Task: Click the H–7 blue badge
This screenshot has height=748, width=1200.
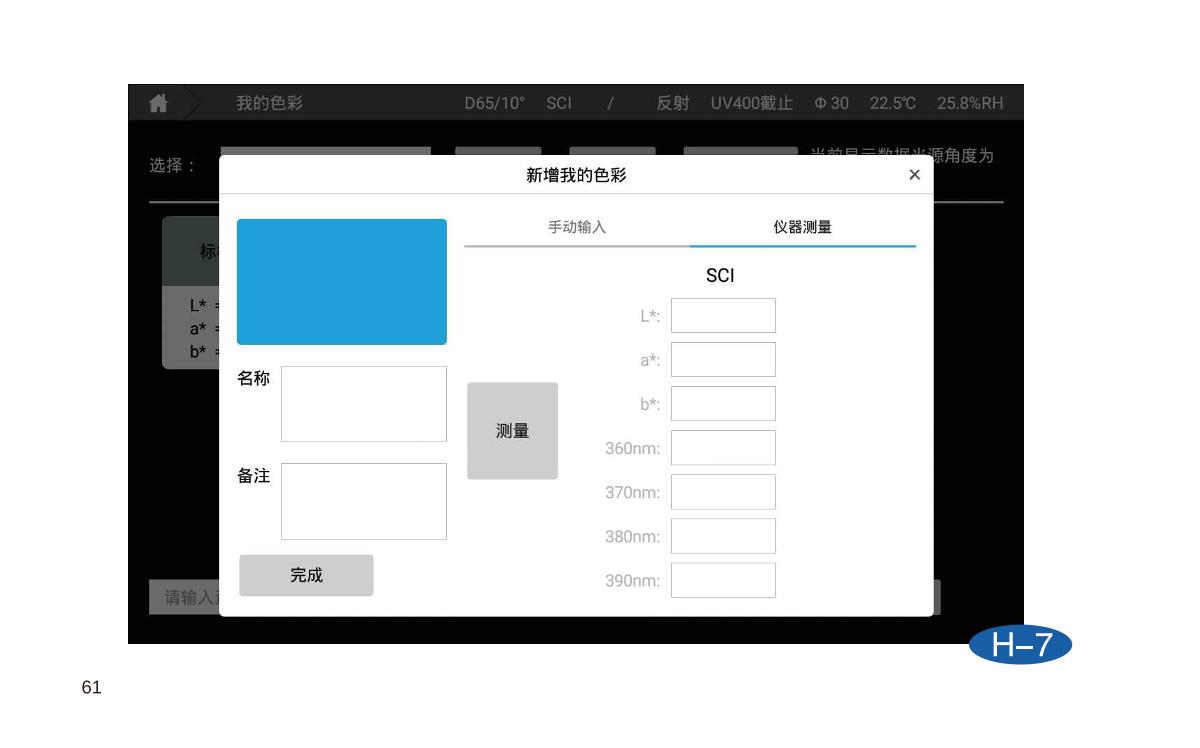Action: (x=1020, y=645)
